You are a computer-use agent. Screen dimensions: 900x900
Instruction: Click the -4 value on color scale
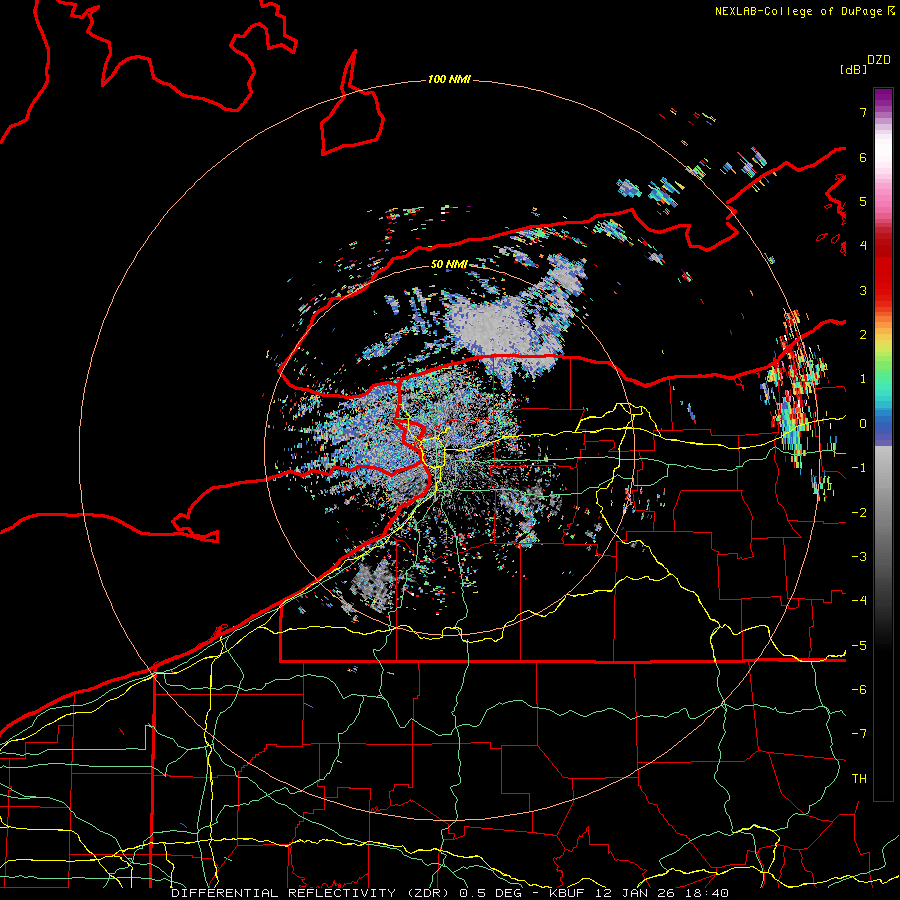click(859, 601)
